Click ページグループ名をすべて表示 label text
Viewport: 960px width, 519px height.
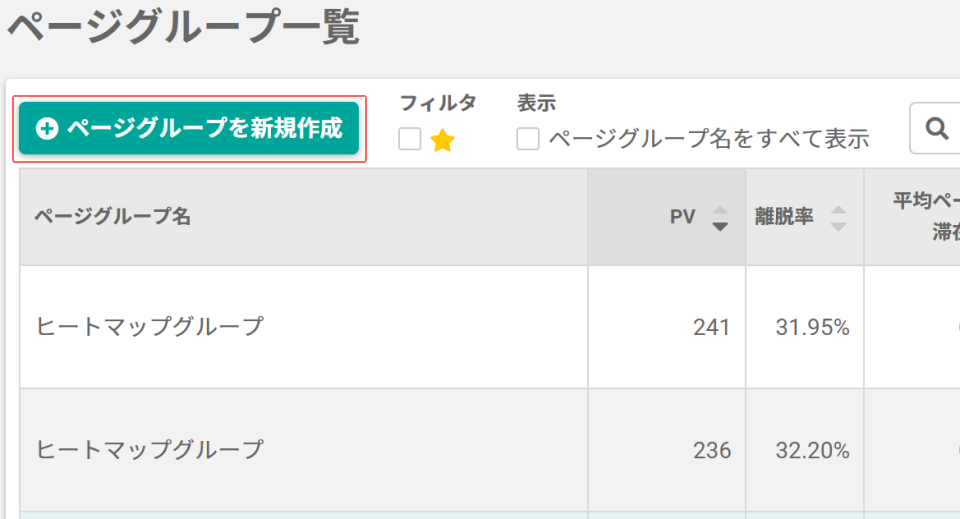pos(709,139)
